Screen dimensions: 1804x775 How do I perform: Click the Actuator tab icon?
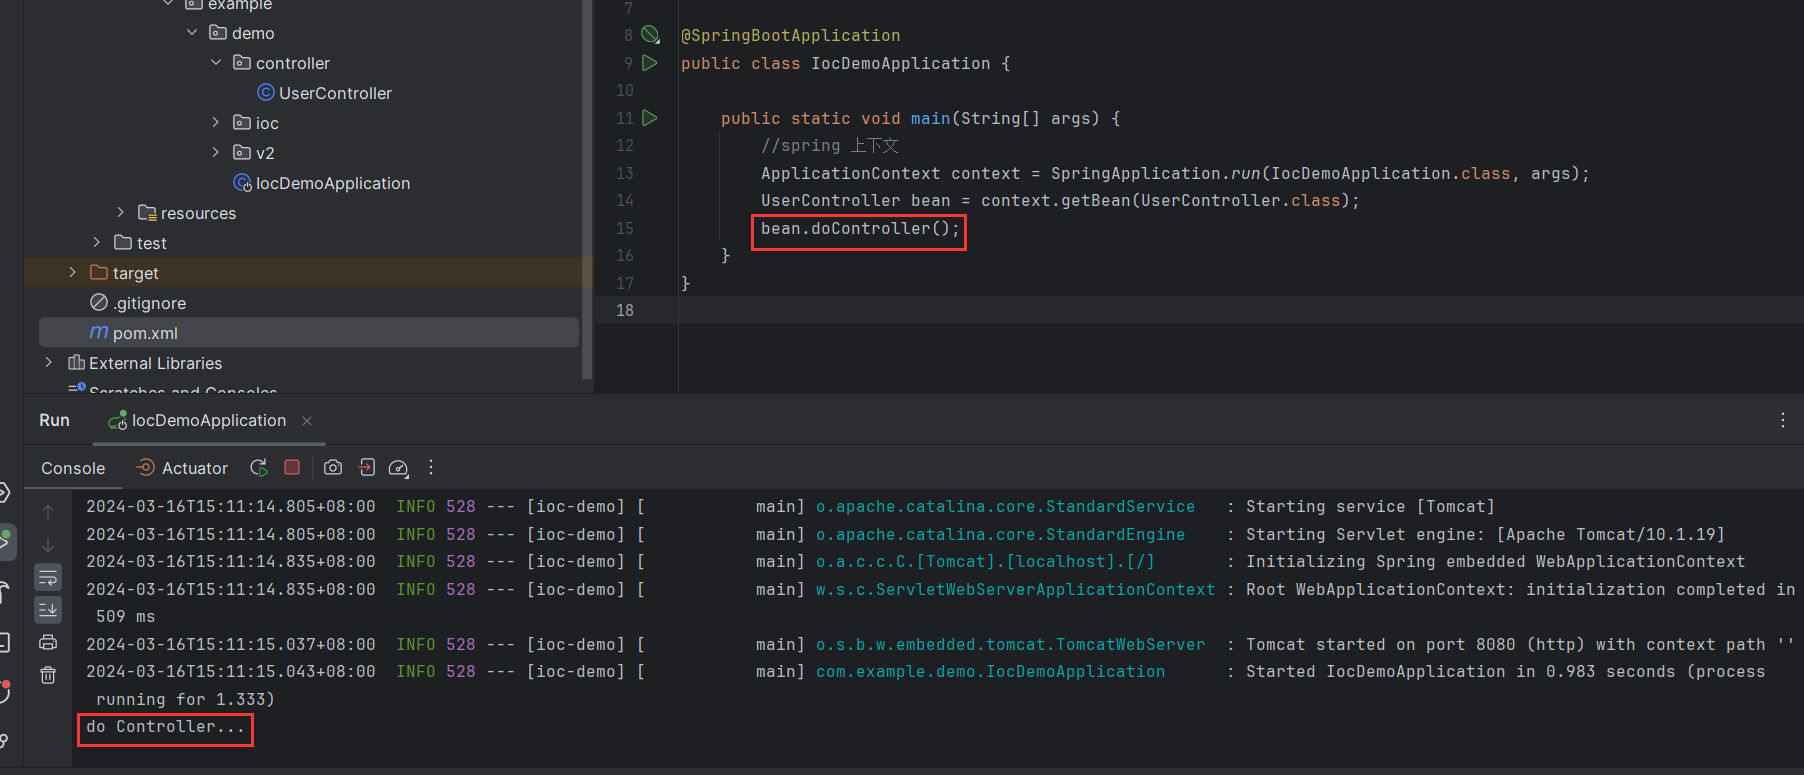(146, 467)
